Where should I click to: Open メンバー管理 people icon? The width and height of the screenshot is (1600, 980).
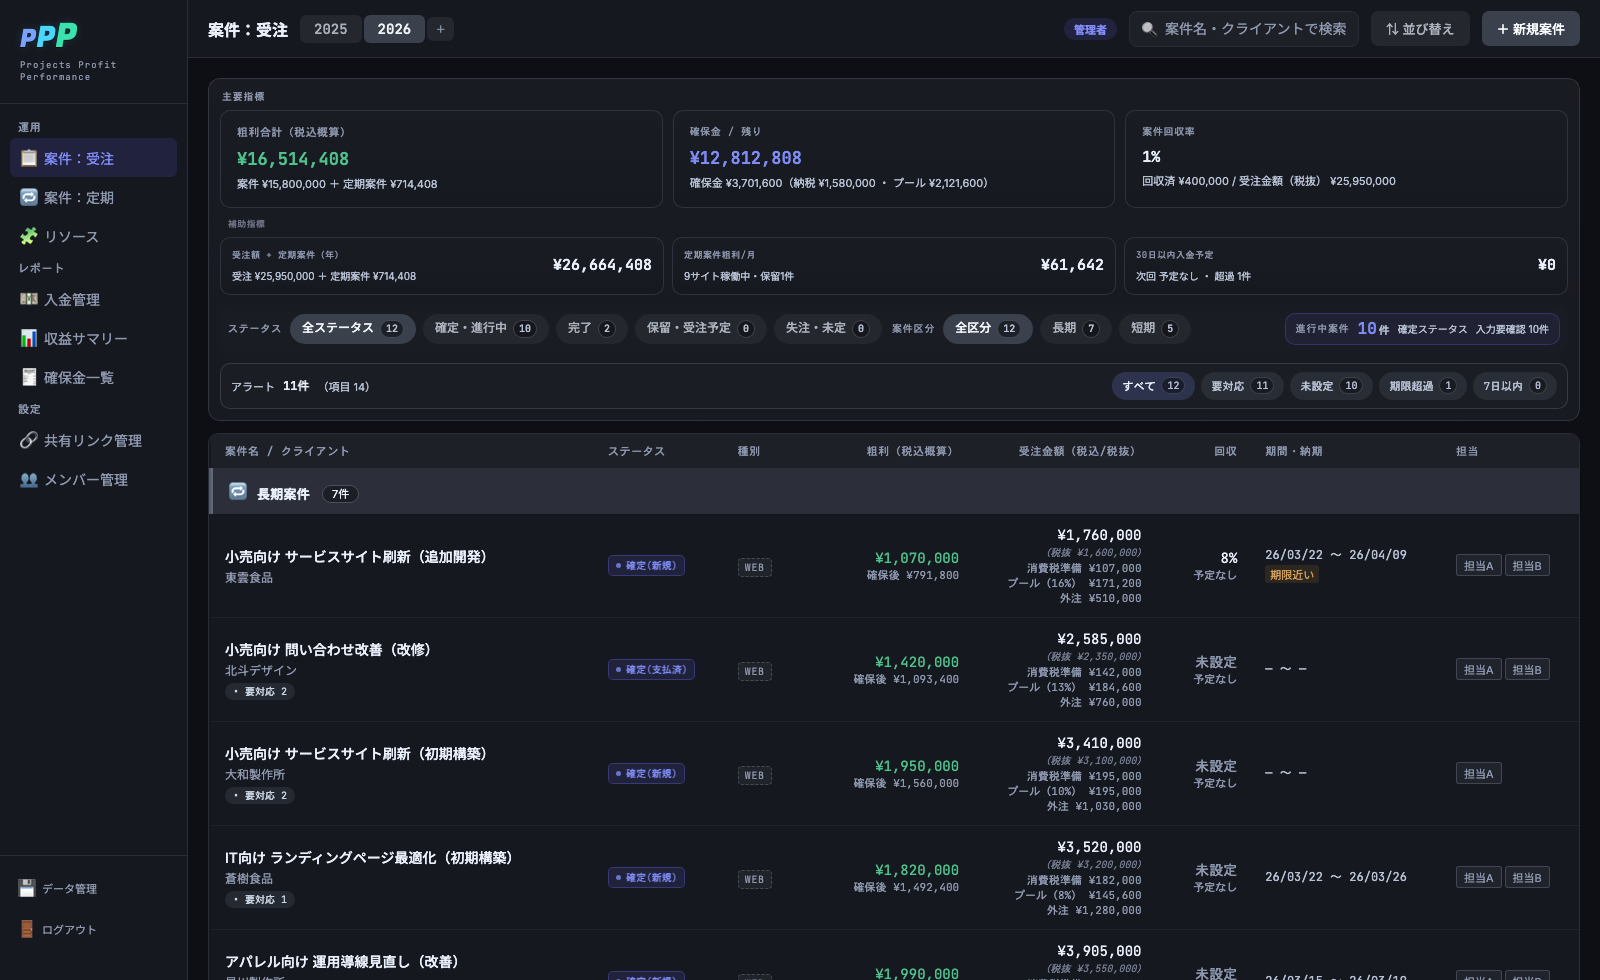pyautogui.click(x=29, y=479)
